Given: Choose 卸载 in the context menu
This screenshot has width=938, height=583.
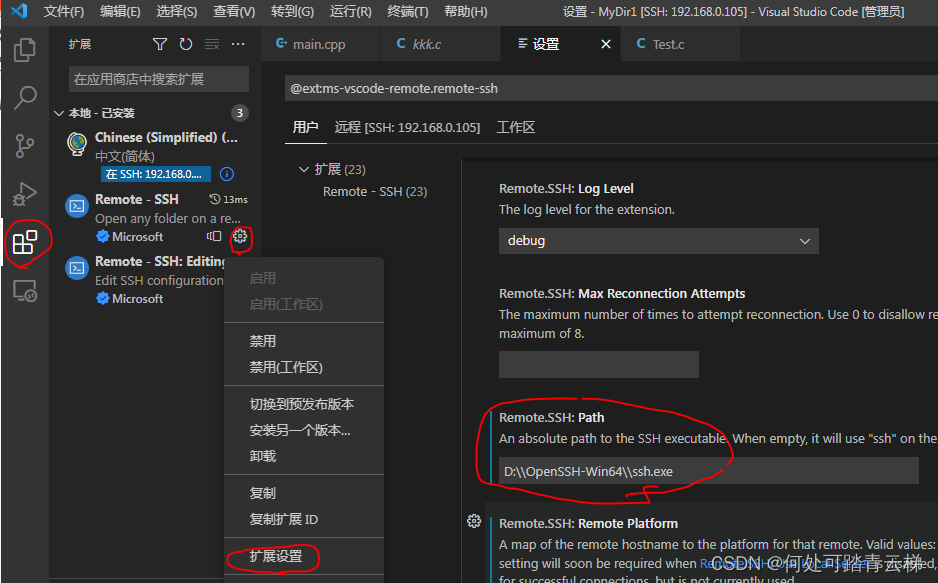Looking at the screenshot, I should [304, 456].
